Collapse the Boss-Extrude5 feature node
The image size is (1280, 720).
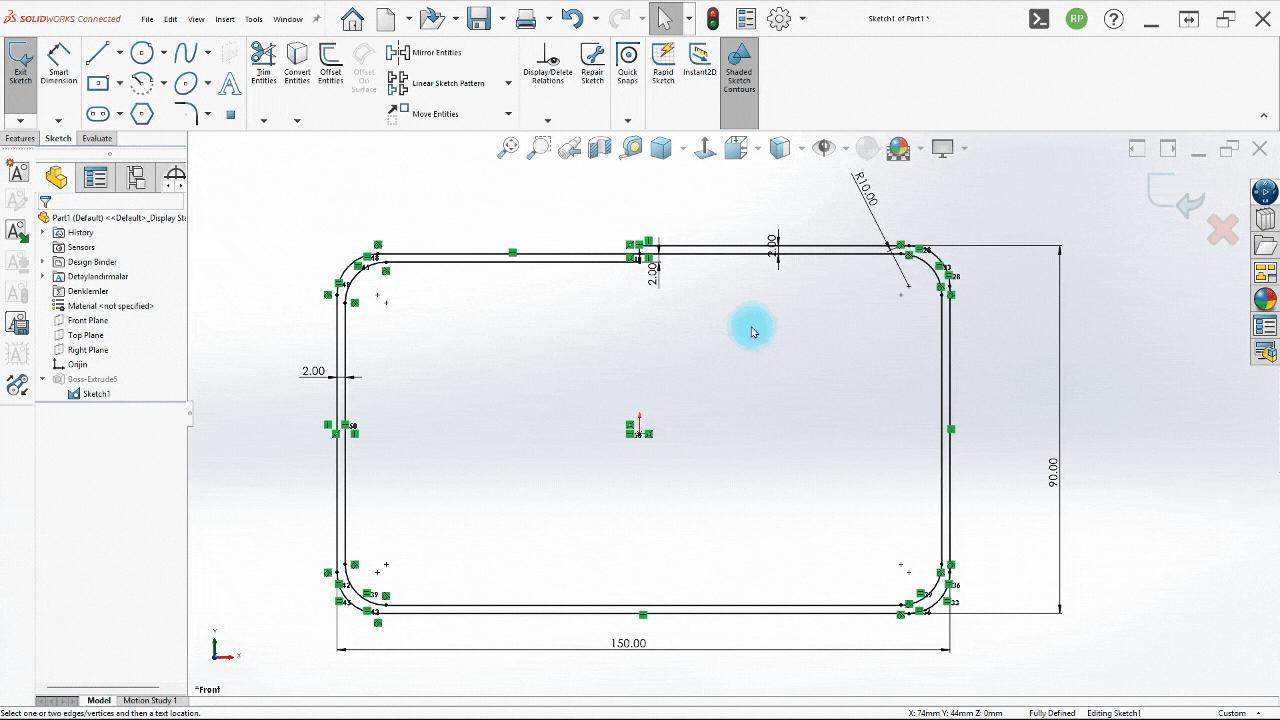click(x=42, y=379)
